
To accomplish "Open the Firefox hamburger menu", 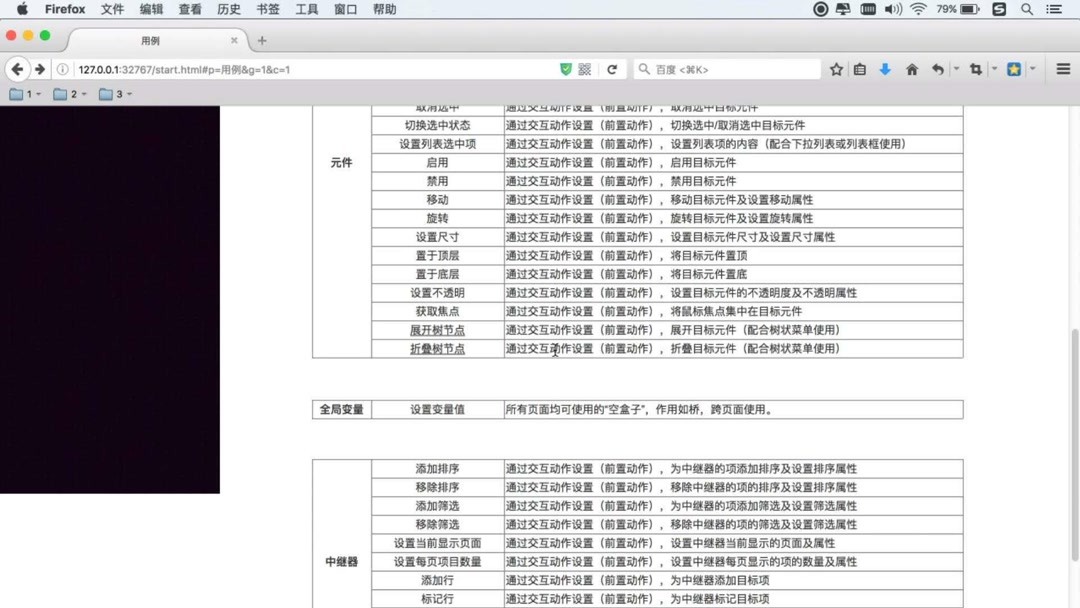I will click(x=1063, y=69).
